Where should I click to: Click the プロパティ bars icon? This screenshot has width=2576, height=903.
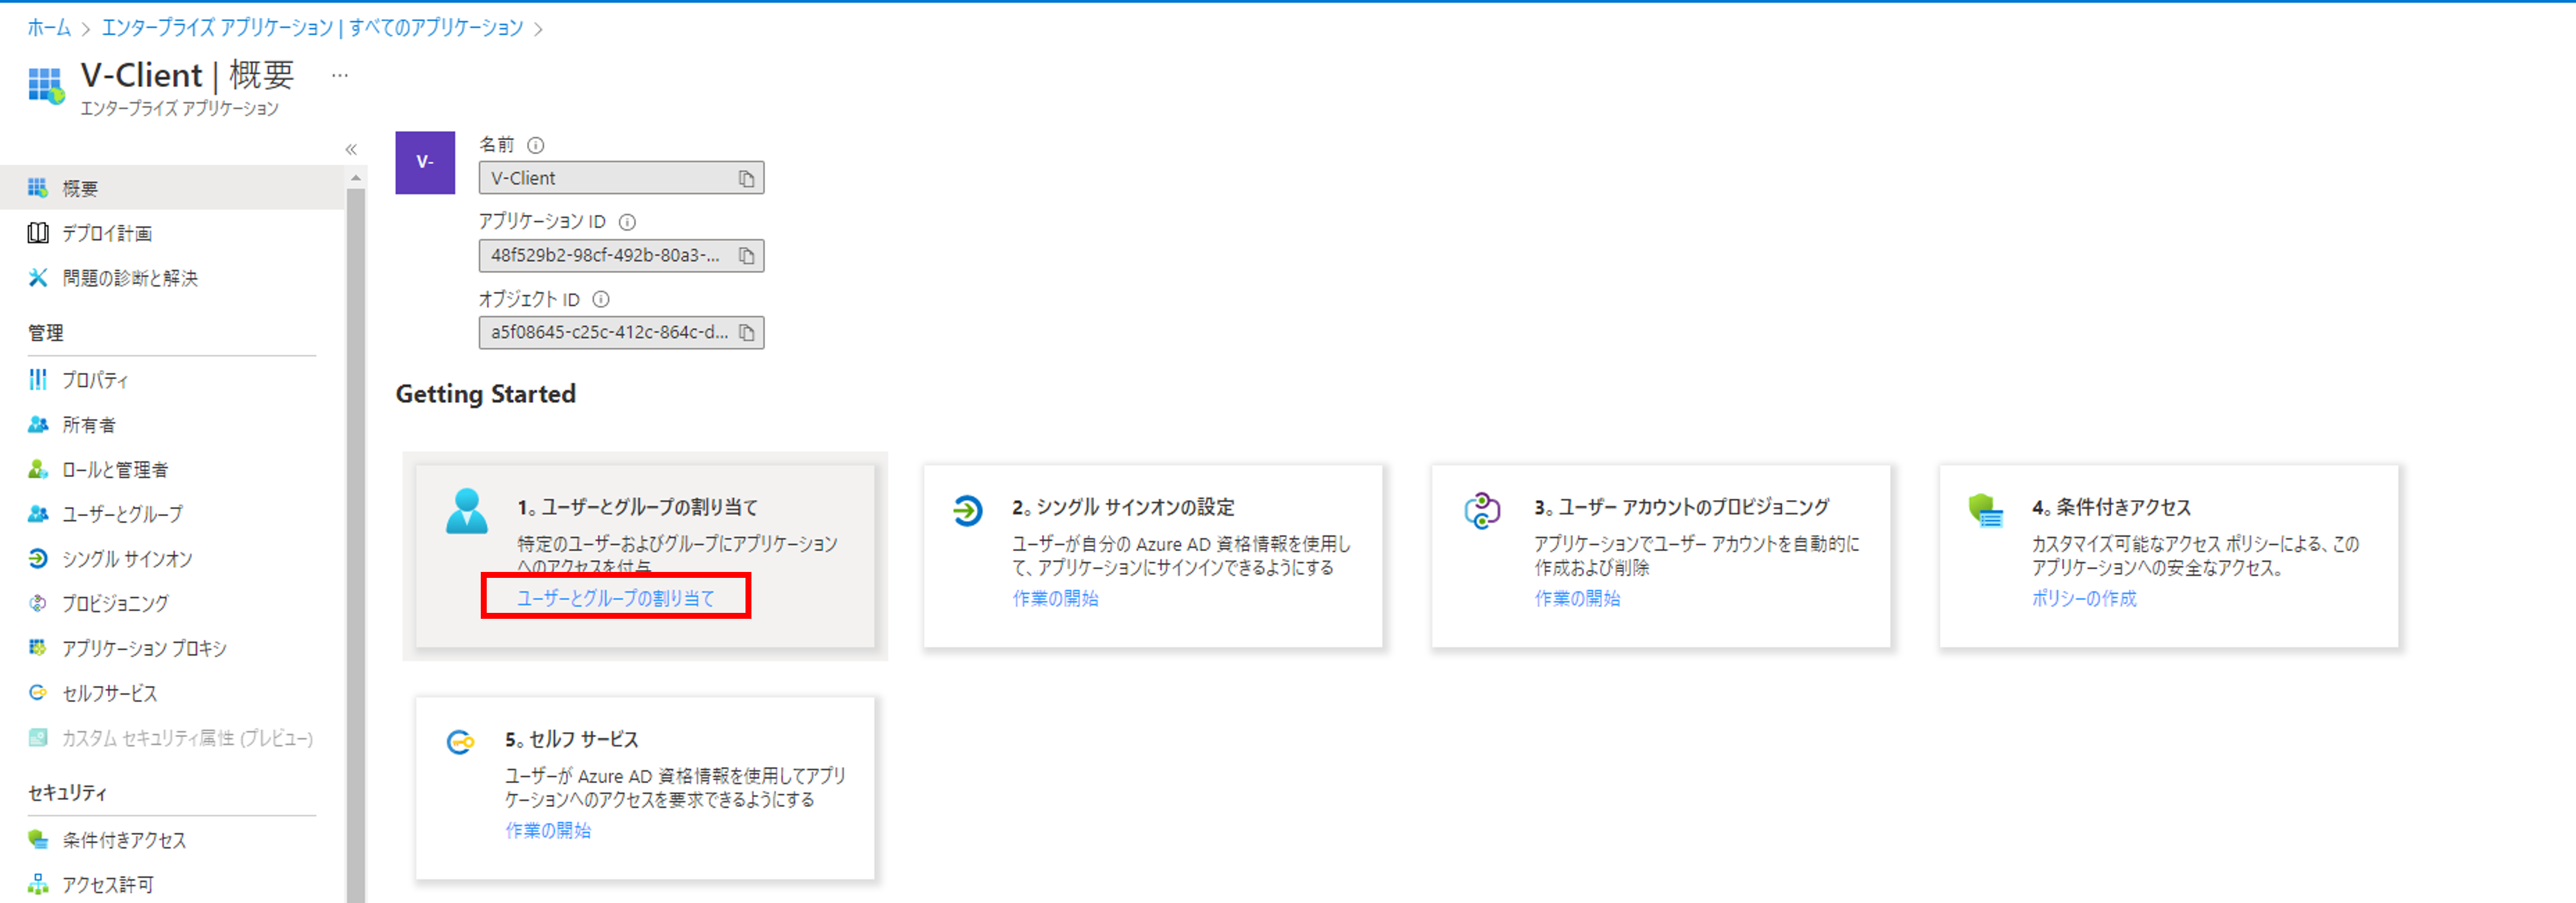click(38, 380)
